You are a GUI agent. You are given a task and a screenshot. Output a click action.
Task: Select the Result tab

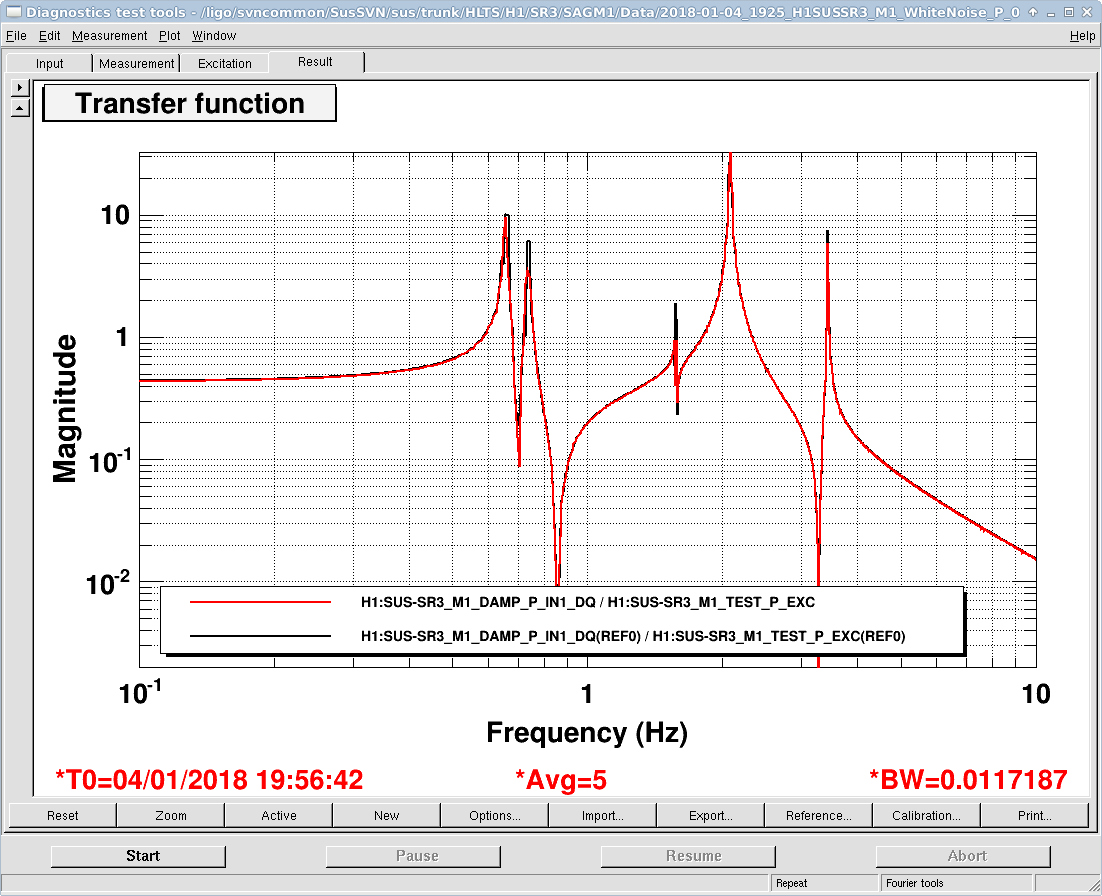click(315, 62)
